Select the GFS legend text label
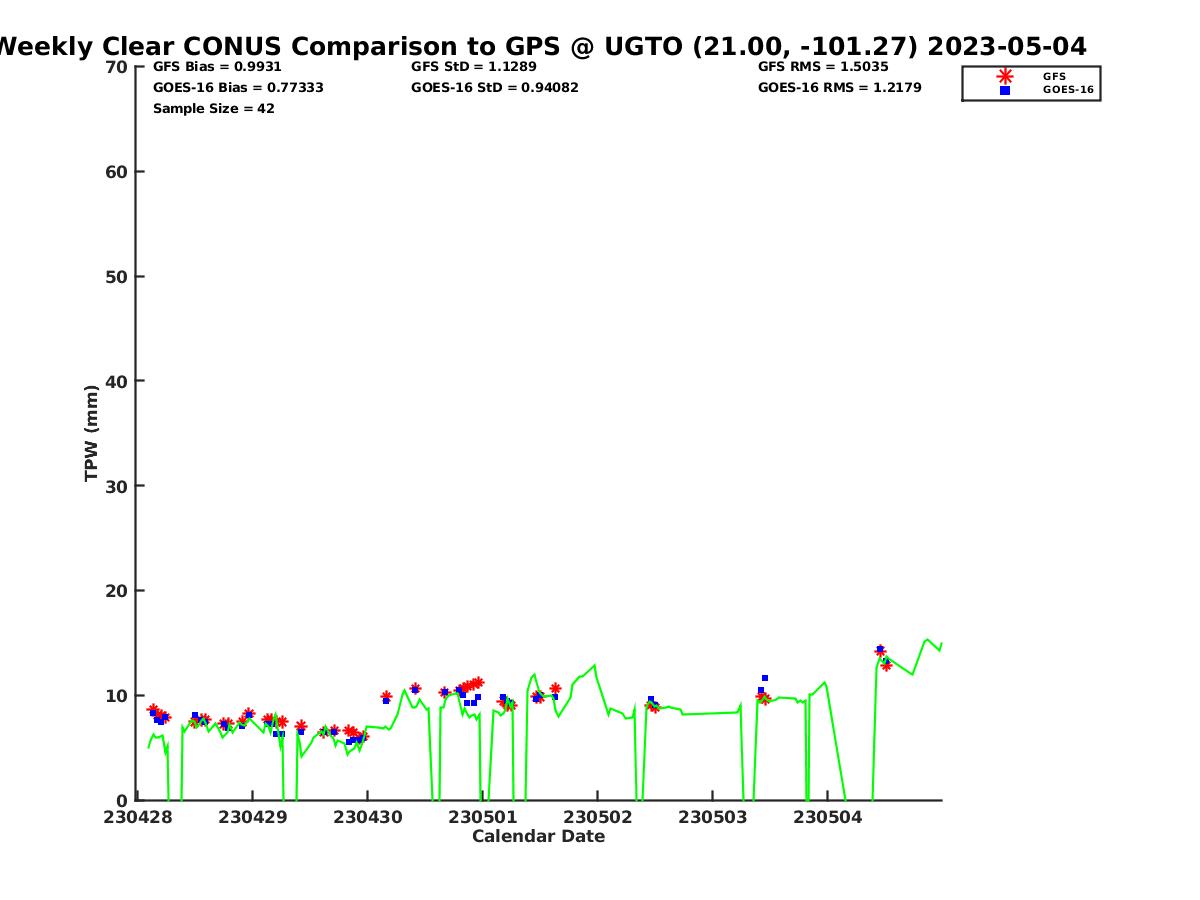Viewport: 1200px width, 900px height. [1054, 76]
